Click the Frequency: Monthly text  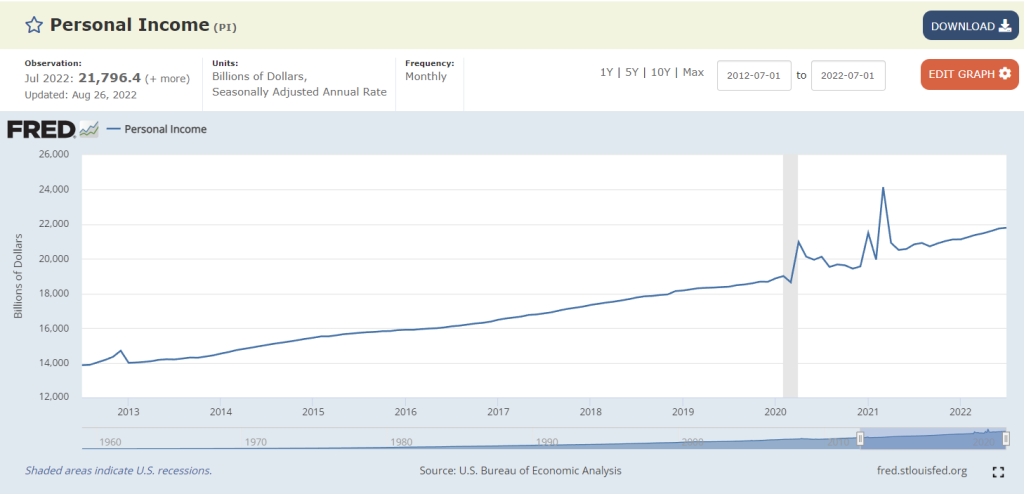(x=429, y=71)
